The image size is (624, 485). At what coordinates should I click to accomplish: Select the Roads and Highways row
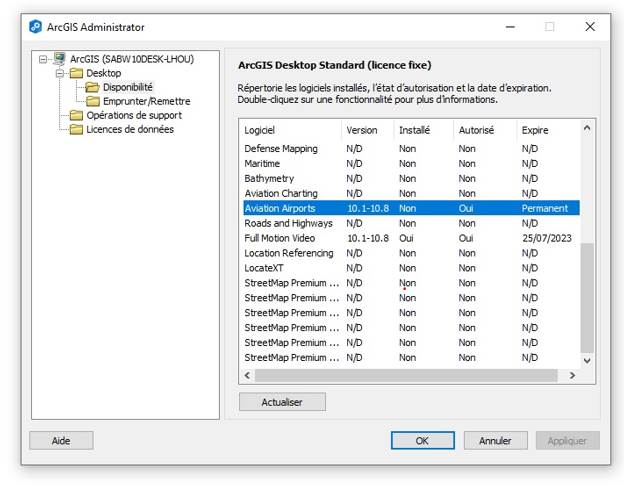click(x=411, y=223)
